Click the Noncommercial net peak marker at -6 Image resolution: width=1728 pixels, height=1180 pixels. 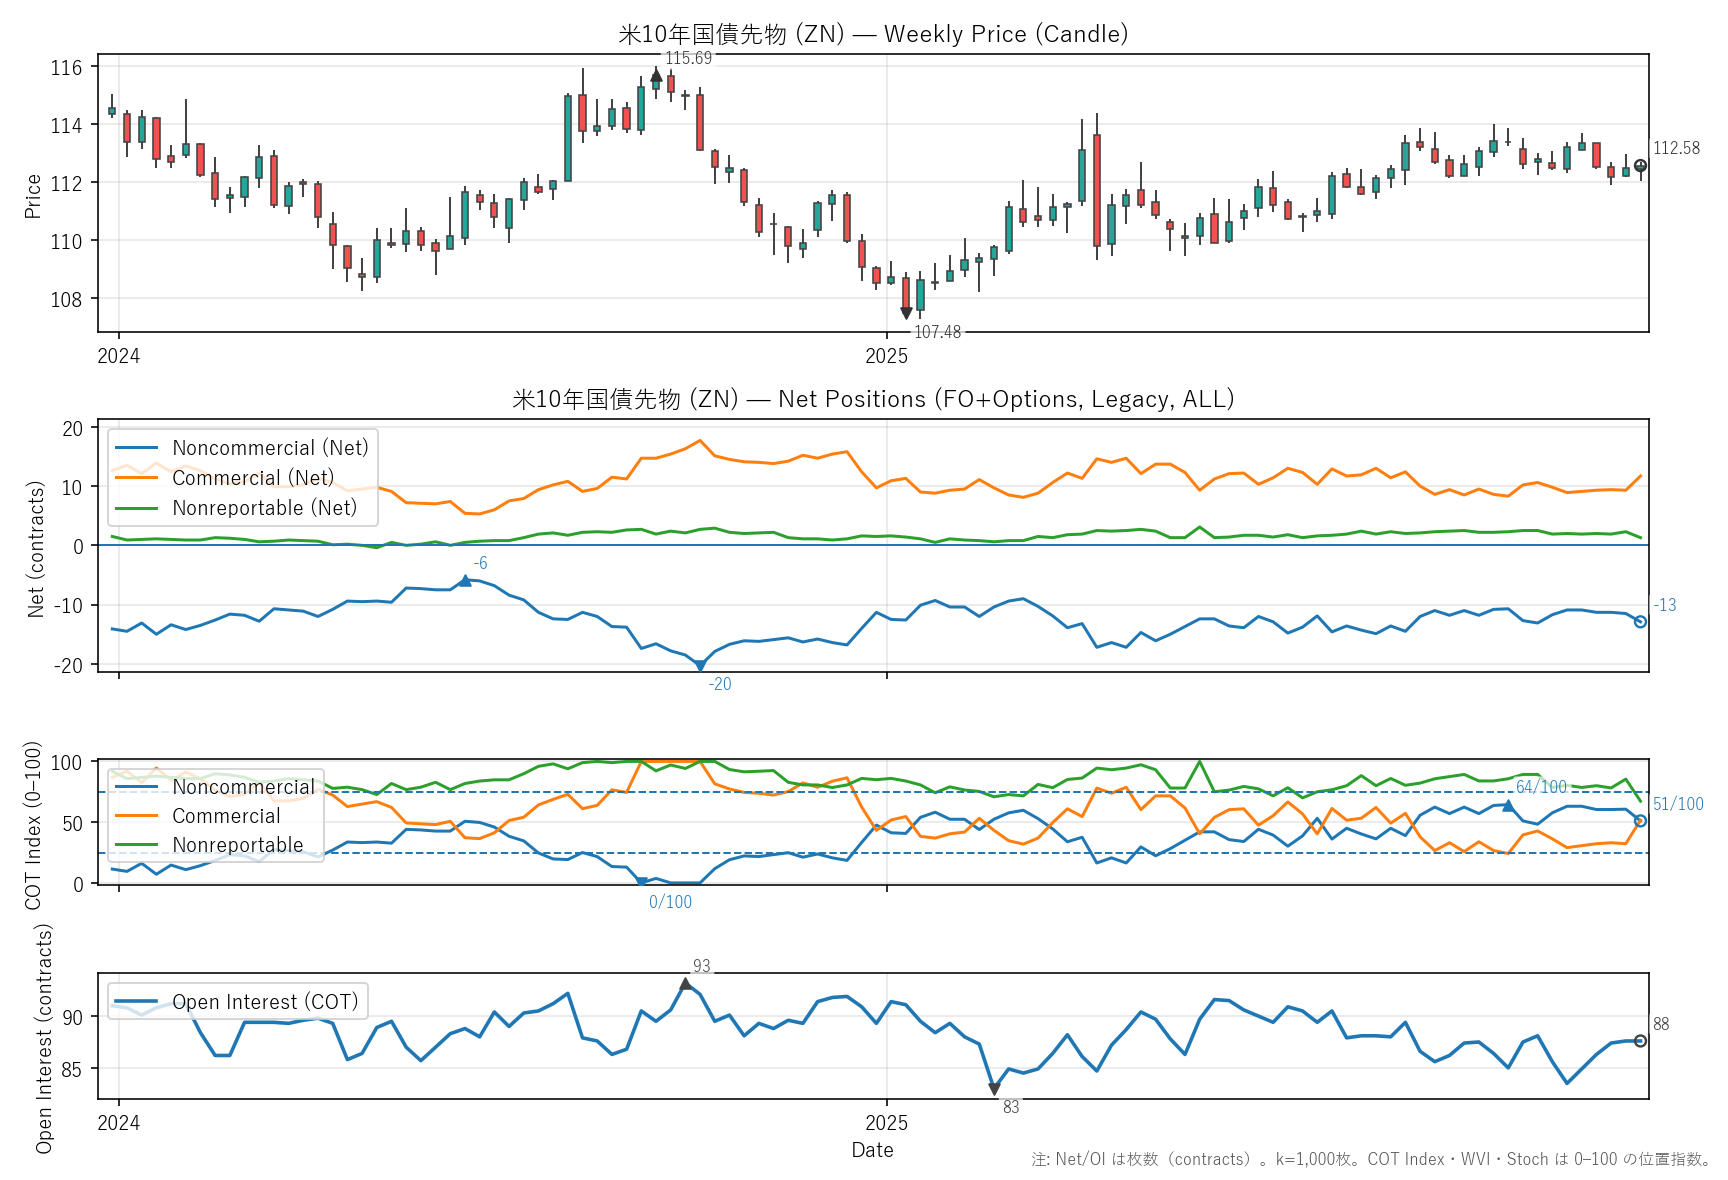(x=465, y=580)
